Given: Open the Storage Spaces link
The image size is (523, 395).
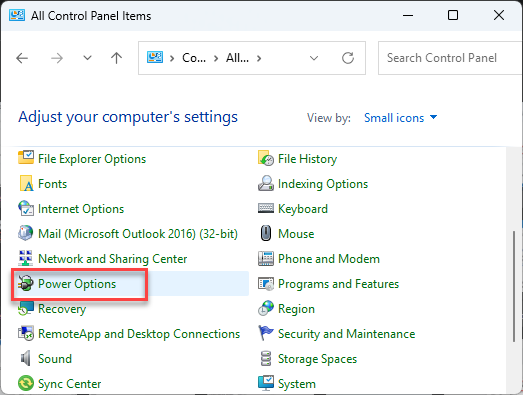Looking at the screenshot, I should click(x=318, y=359).
